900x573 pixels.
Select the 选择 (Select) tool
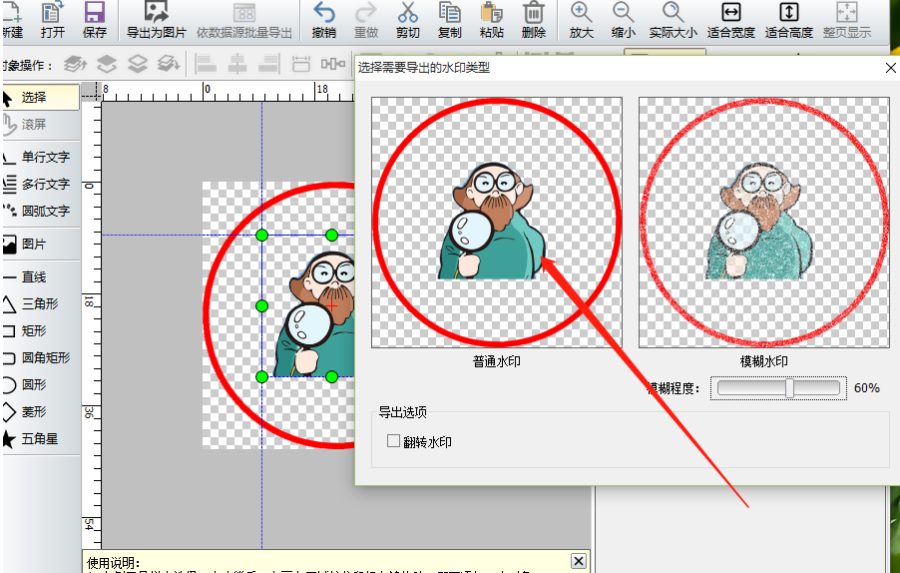pyautogui.click(x=40, y=98)
